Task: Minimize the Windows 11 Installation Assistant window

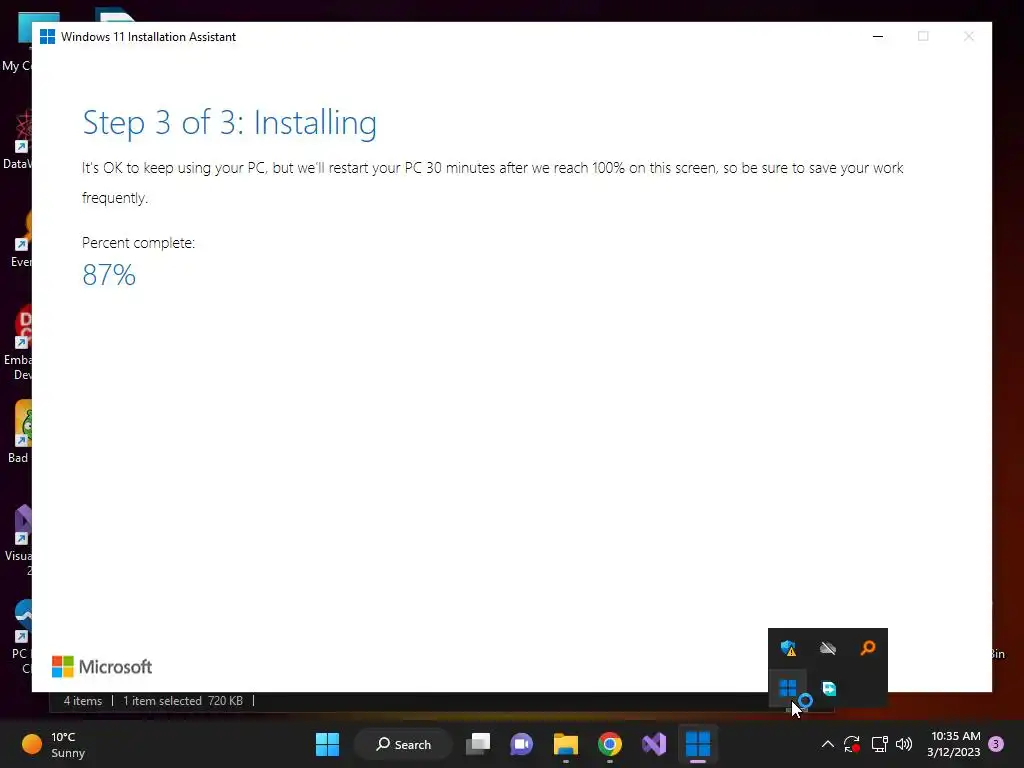Action: click(x=878, y=37)
